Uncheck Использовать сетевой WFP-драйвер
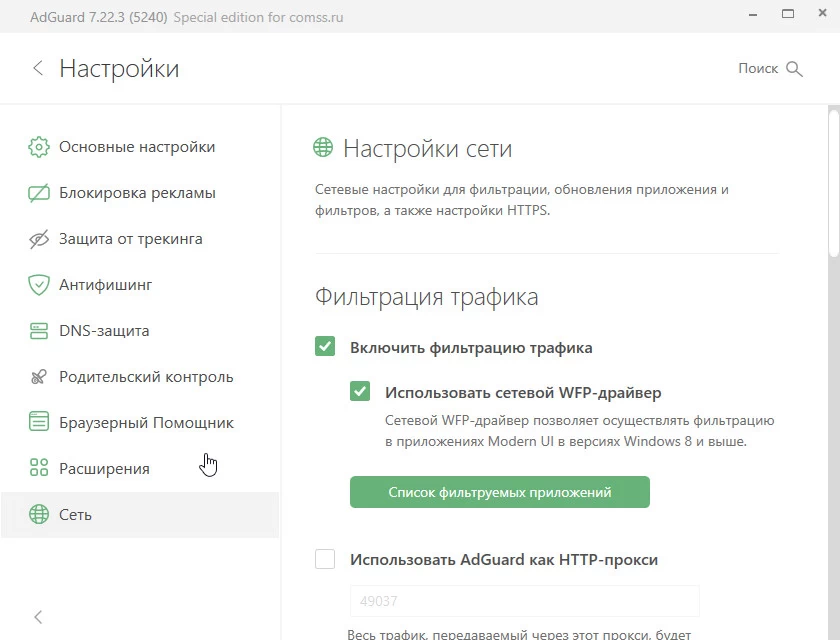Viewport: 840px width, 640px height. [360, 392]
